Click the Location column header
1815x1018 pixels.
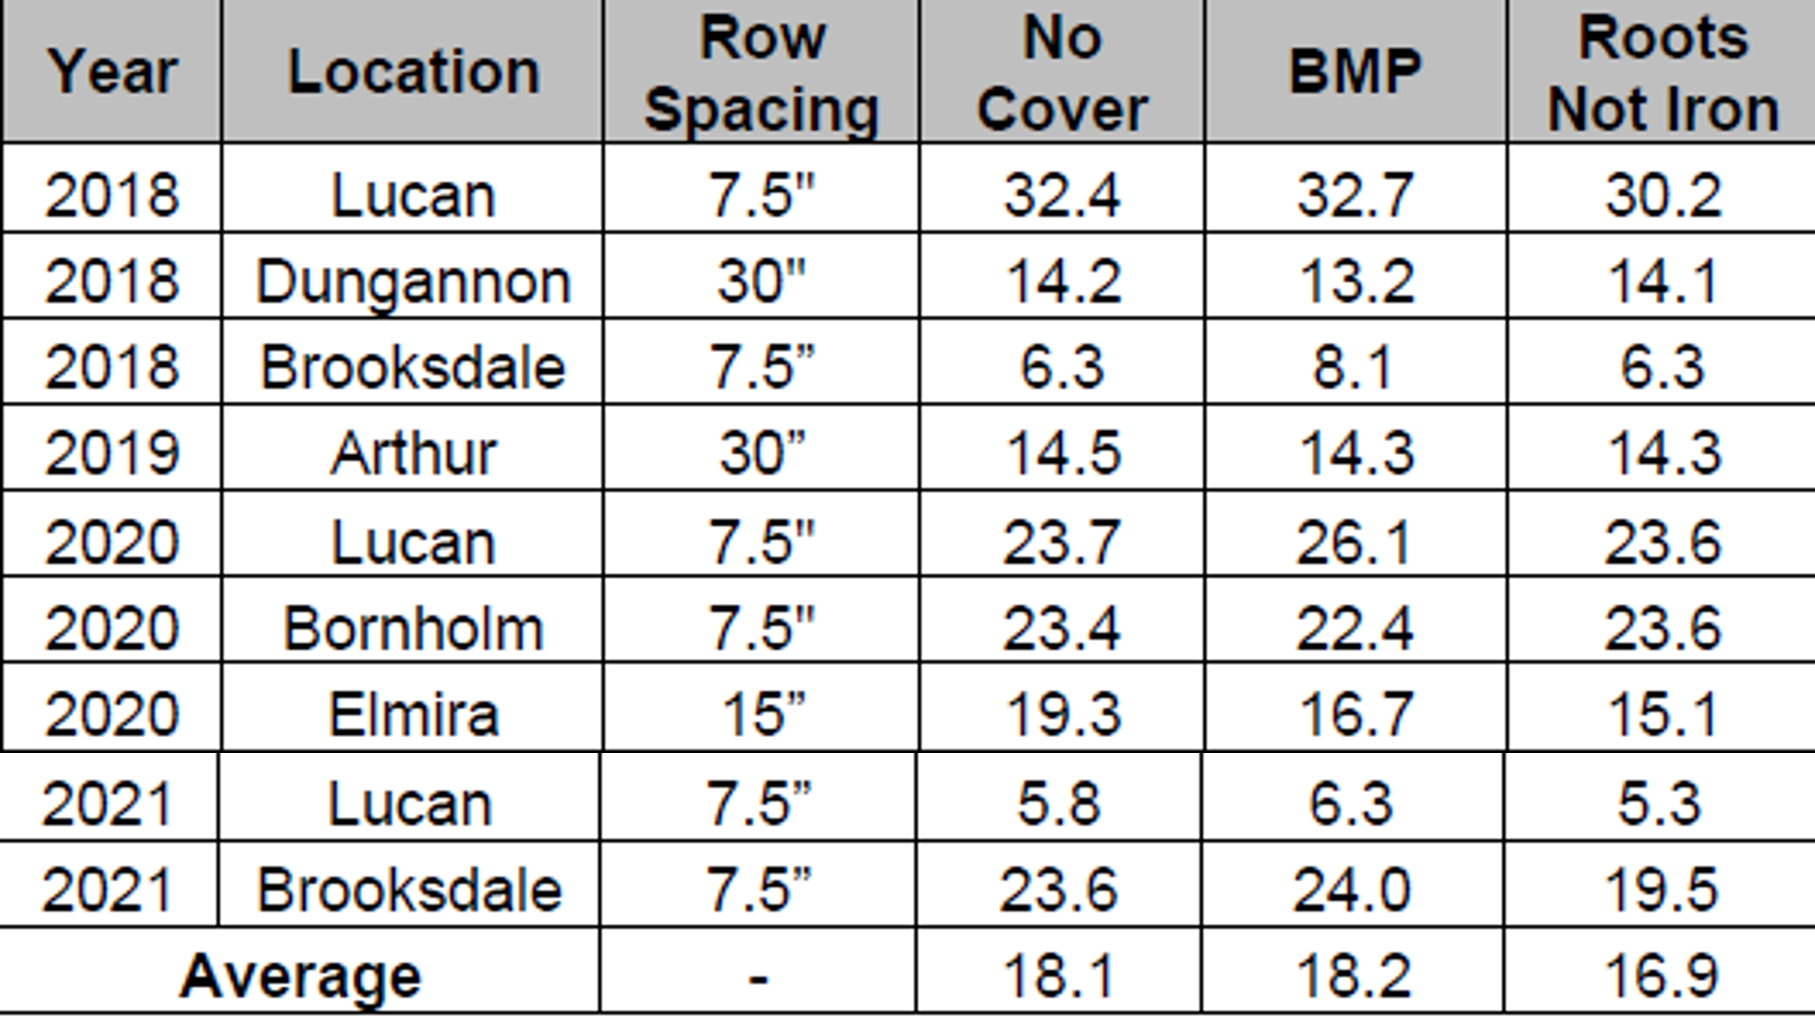click(413, 72)
